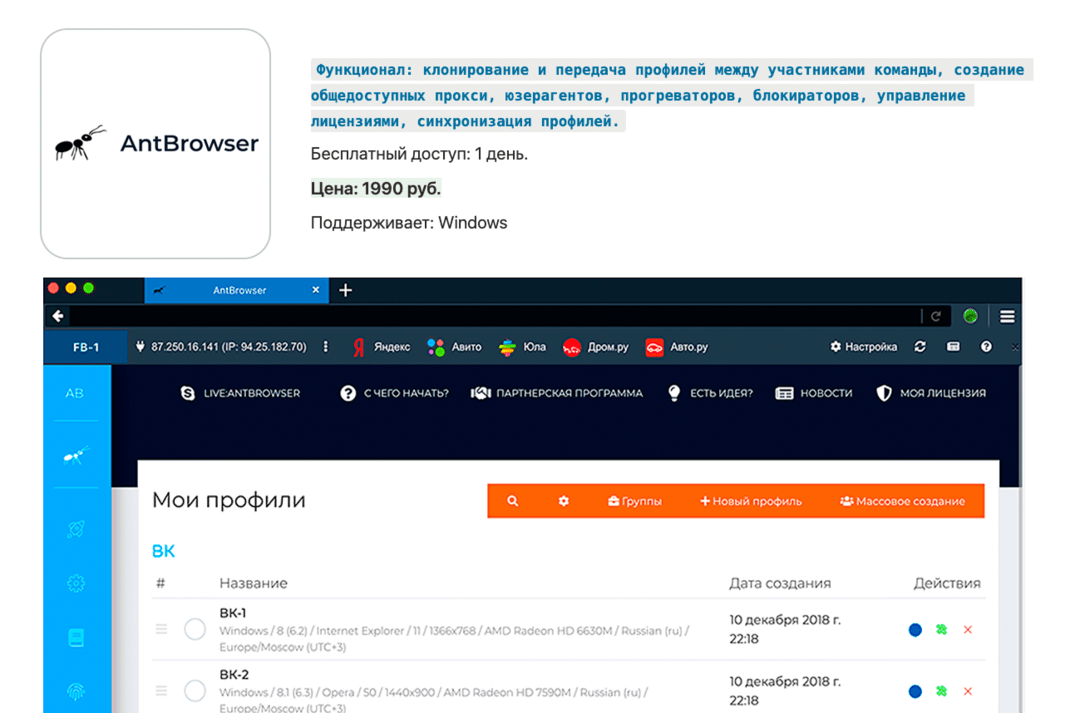
Task: Open the gear settings icon in sidebar
Action: click(x=75, y=583)
